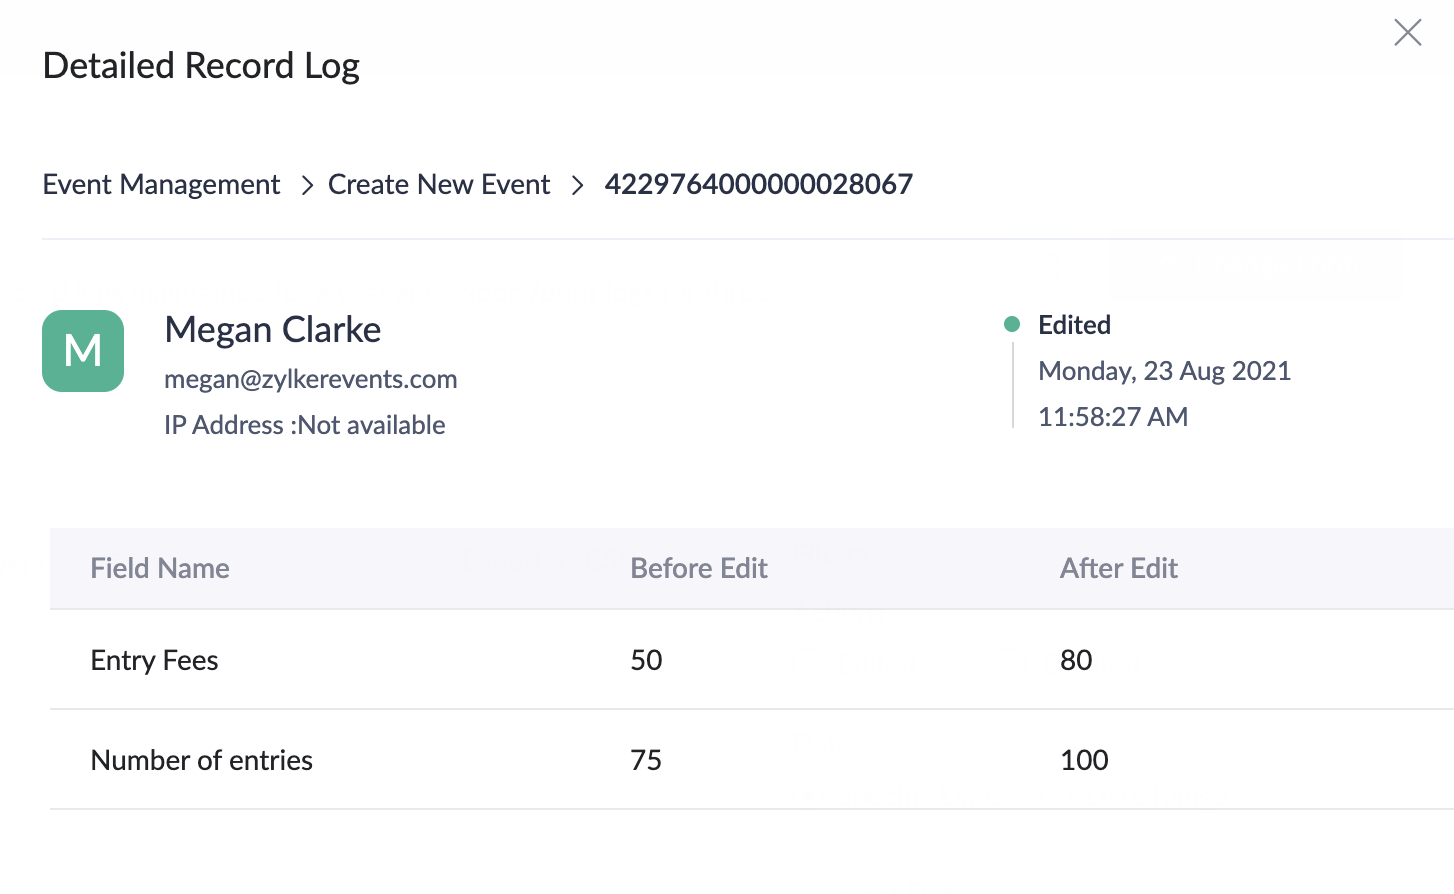This screenshot has height=894, width=1454.
Task: Click the green M avatar icon
Action: tap(83, 351)
